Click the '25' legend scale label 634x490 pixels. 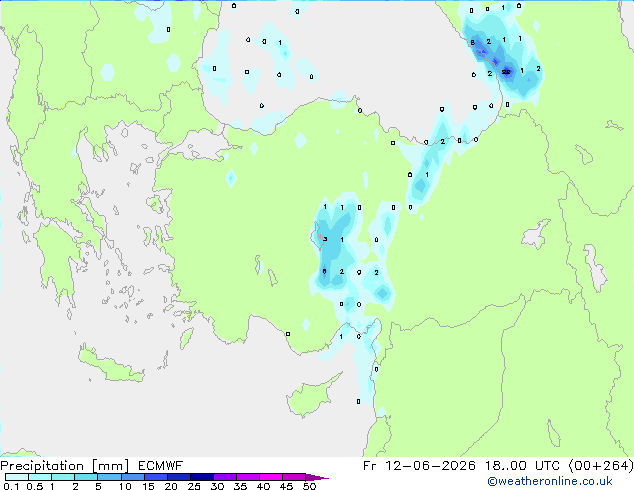[x=194, y=486]
